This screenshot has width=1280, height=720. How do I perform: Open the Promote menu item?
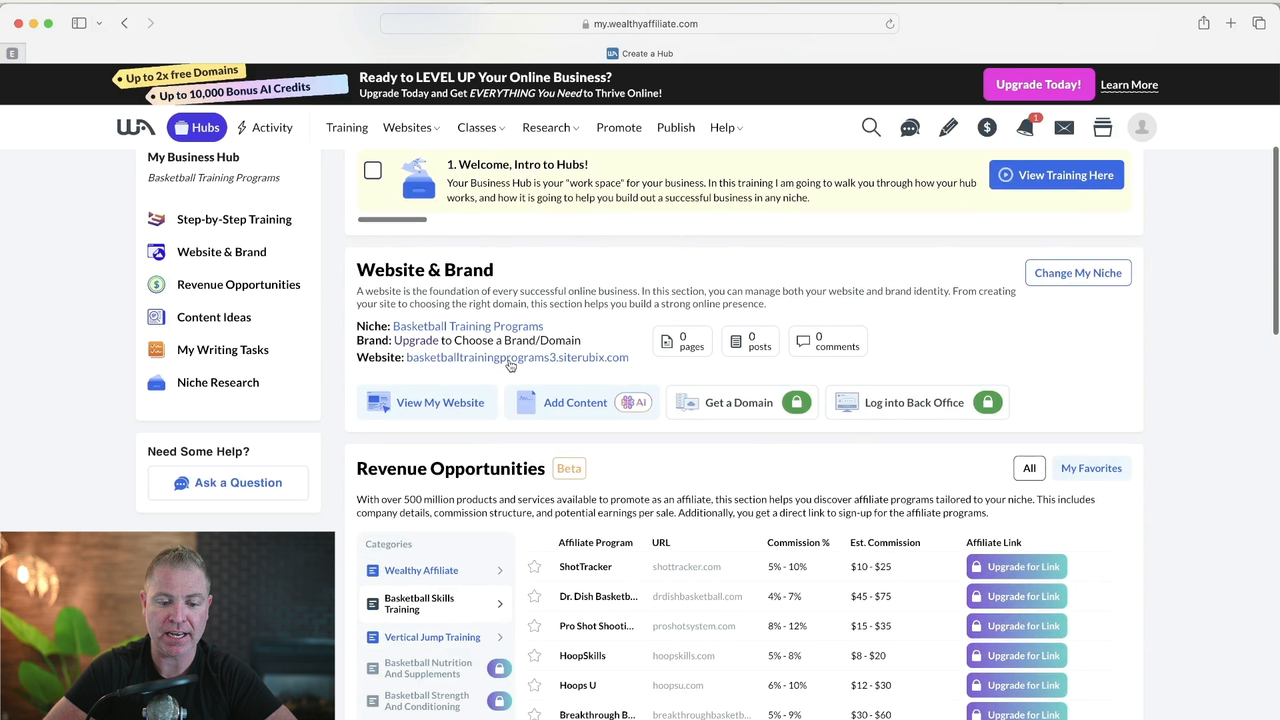click(619, 127)
